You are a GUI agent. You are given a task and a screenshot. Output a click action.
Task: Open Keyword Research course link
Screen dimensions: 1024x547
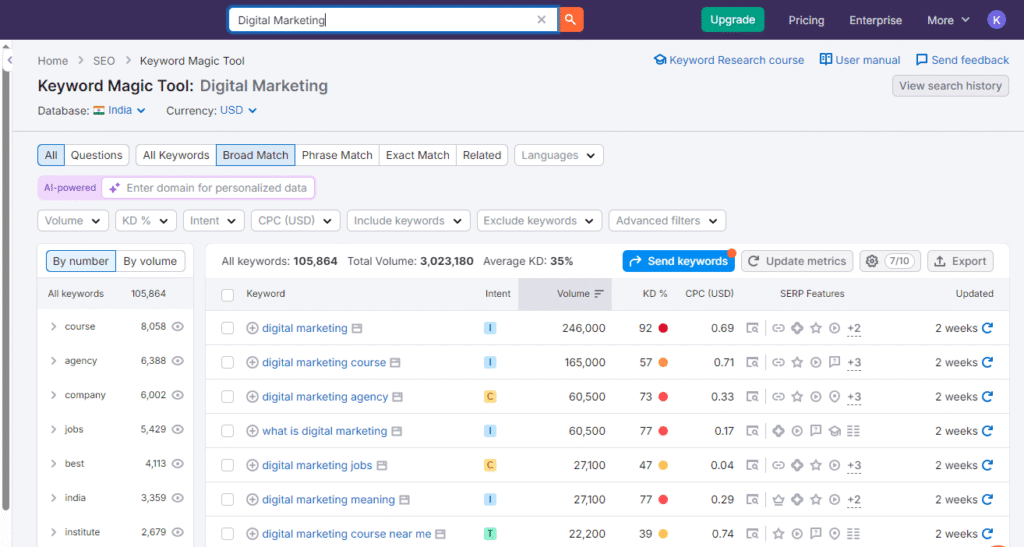[729, 60]
